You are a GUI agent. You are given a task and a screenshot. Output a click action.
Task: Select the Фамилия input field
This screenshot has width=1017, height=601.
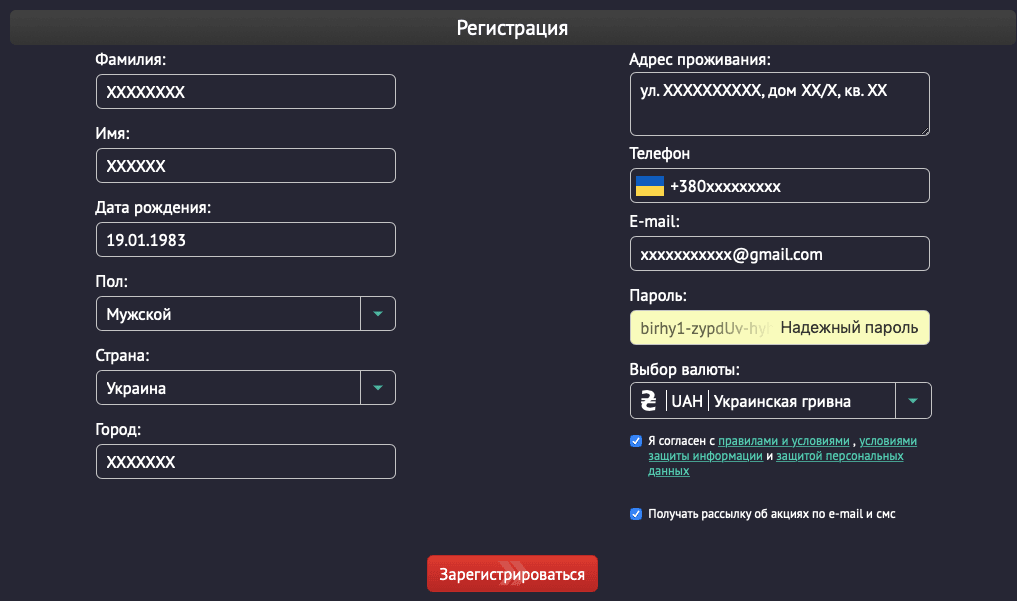pos(245,91)
